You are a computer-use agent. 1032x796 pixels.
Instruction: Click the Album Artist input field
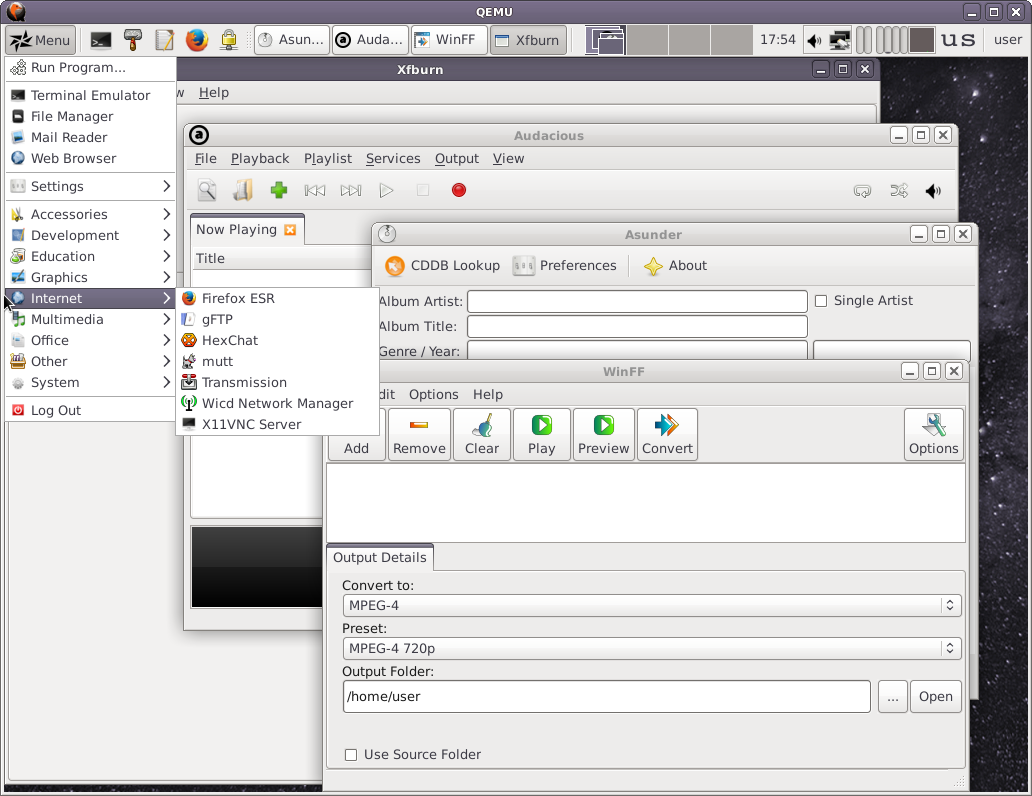click(637, 302)
